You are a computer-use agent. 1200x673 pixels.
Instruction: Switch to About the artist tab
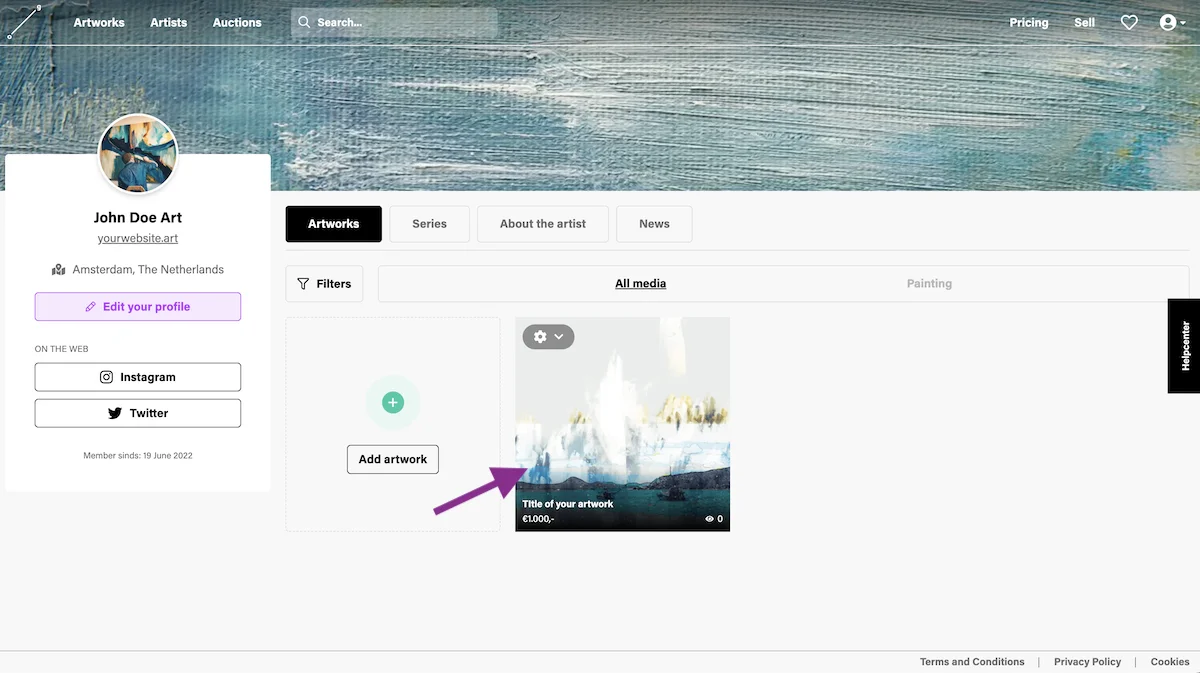coord(543,224)
